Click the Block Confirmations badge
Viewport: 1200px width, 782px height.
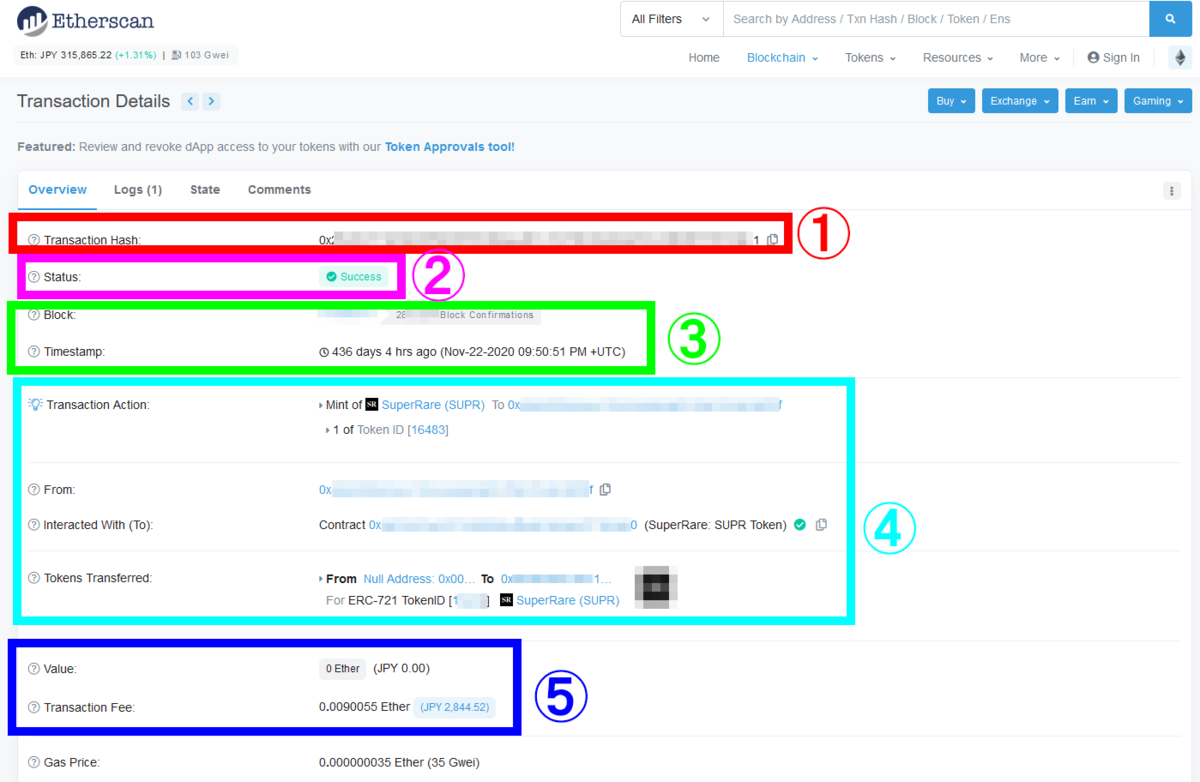463,315
